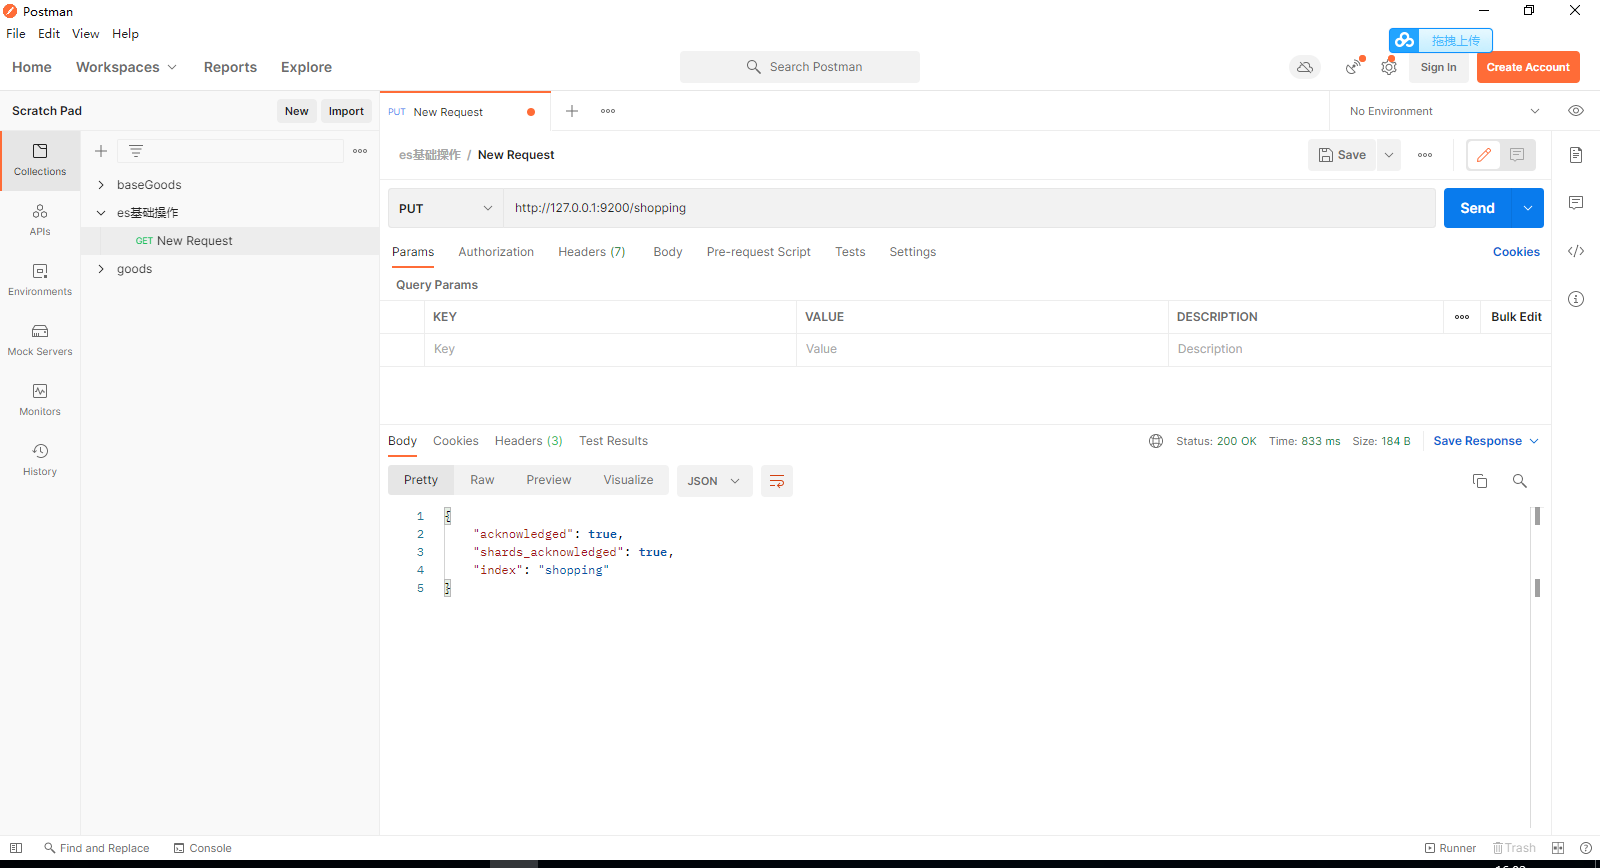Screen dimensions: 1600x868
Task: Toggle sidebar icon in status bar
Action: click(x=16, y=848)
